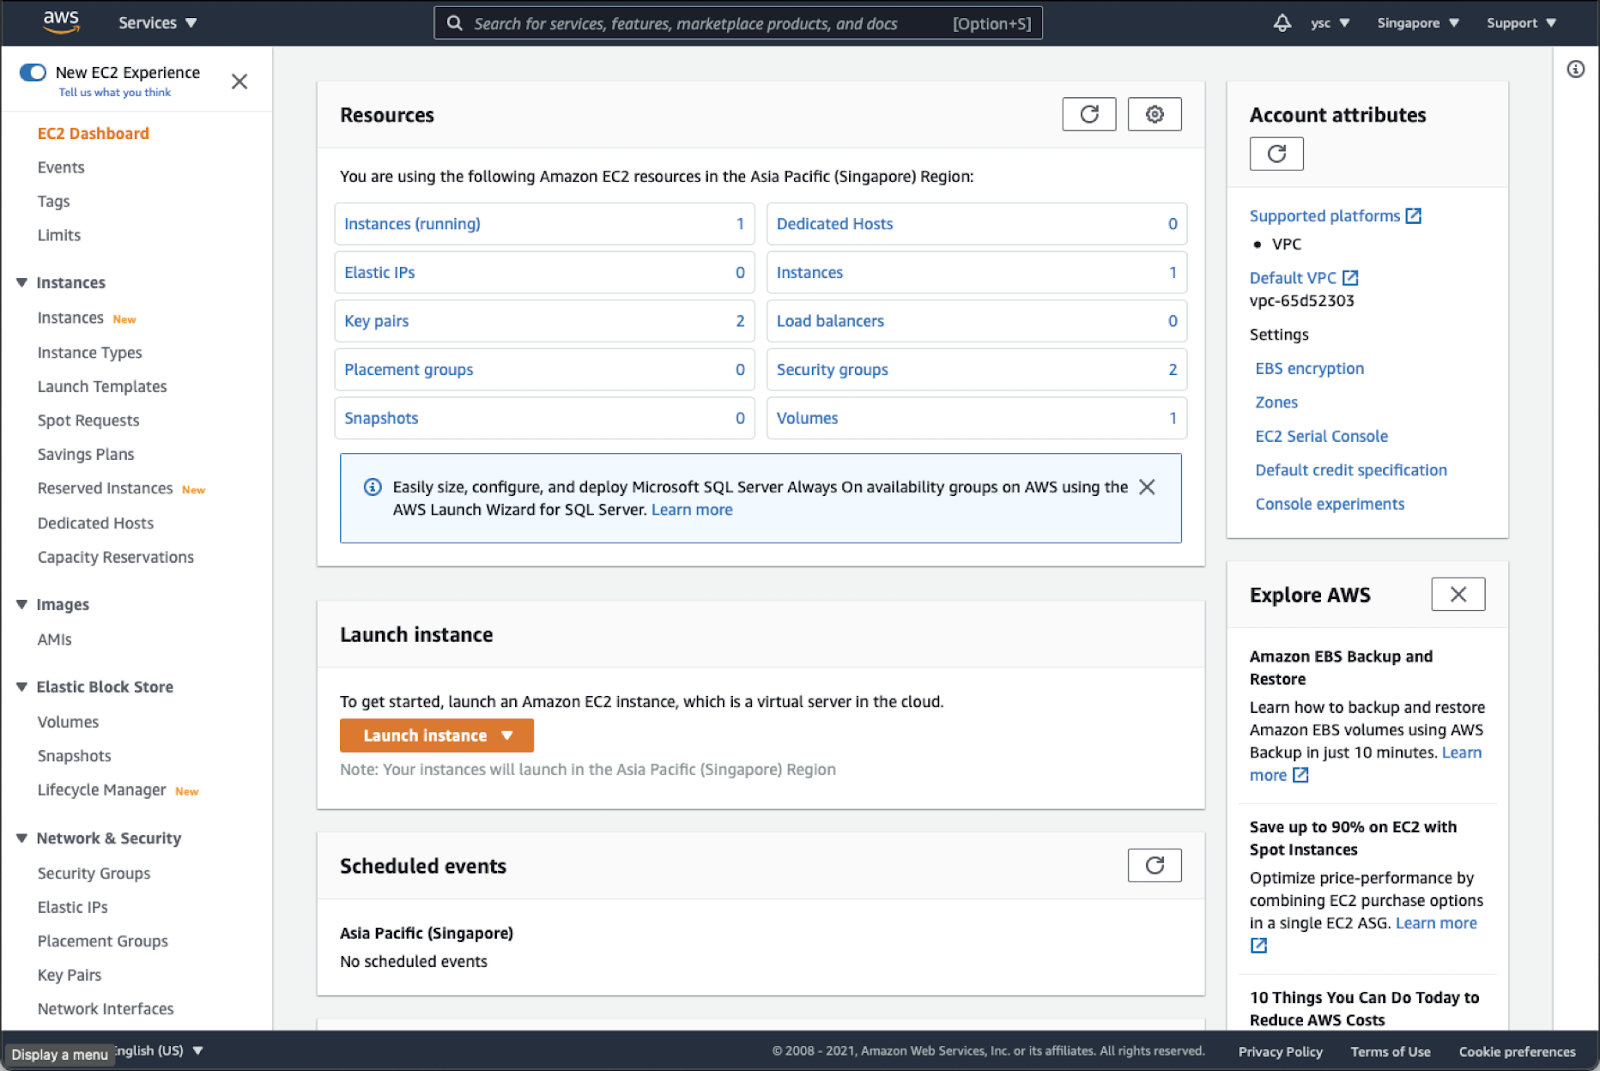
Task: Open Resources panel settings gear
Action: click(1154, 114)
